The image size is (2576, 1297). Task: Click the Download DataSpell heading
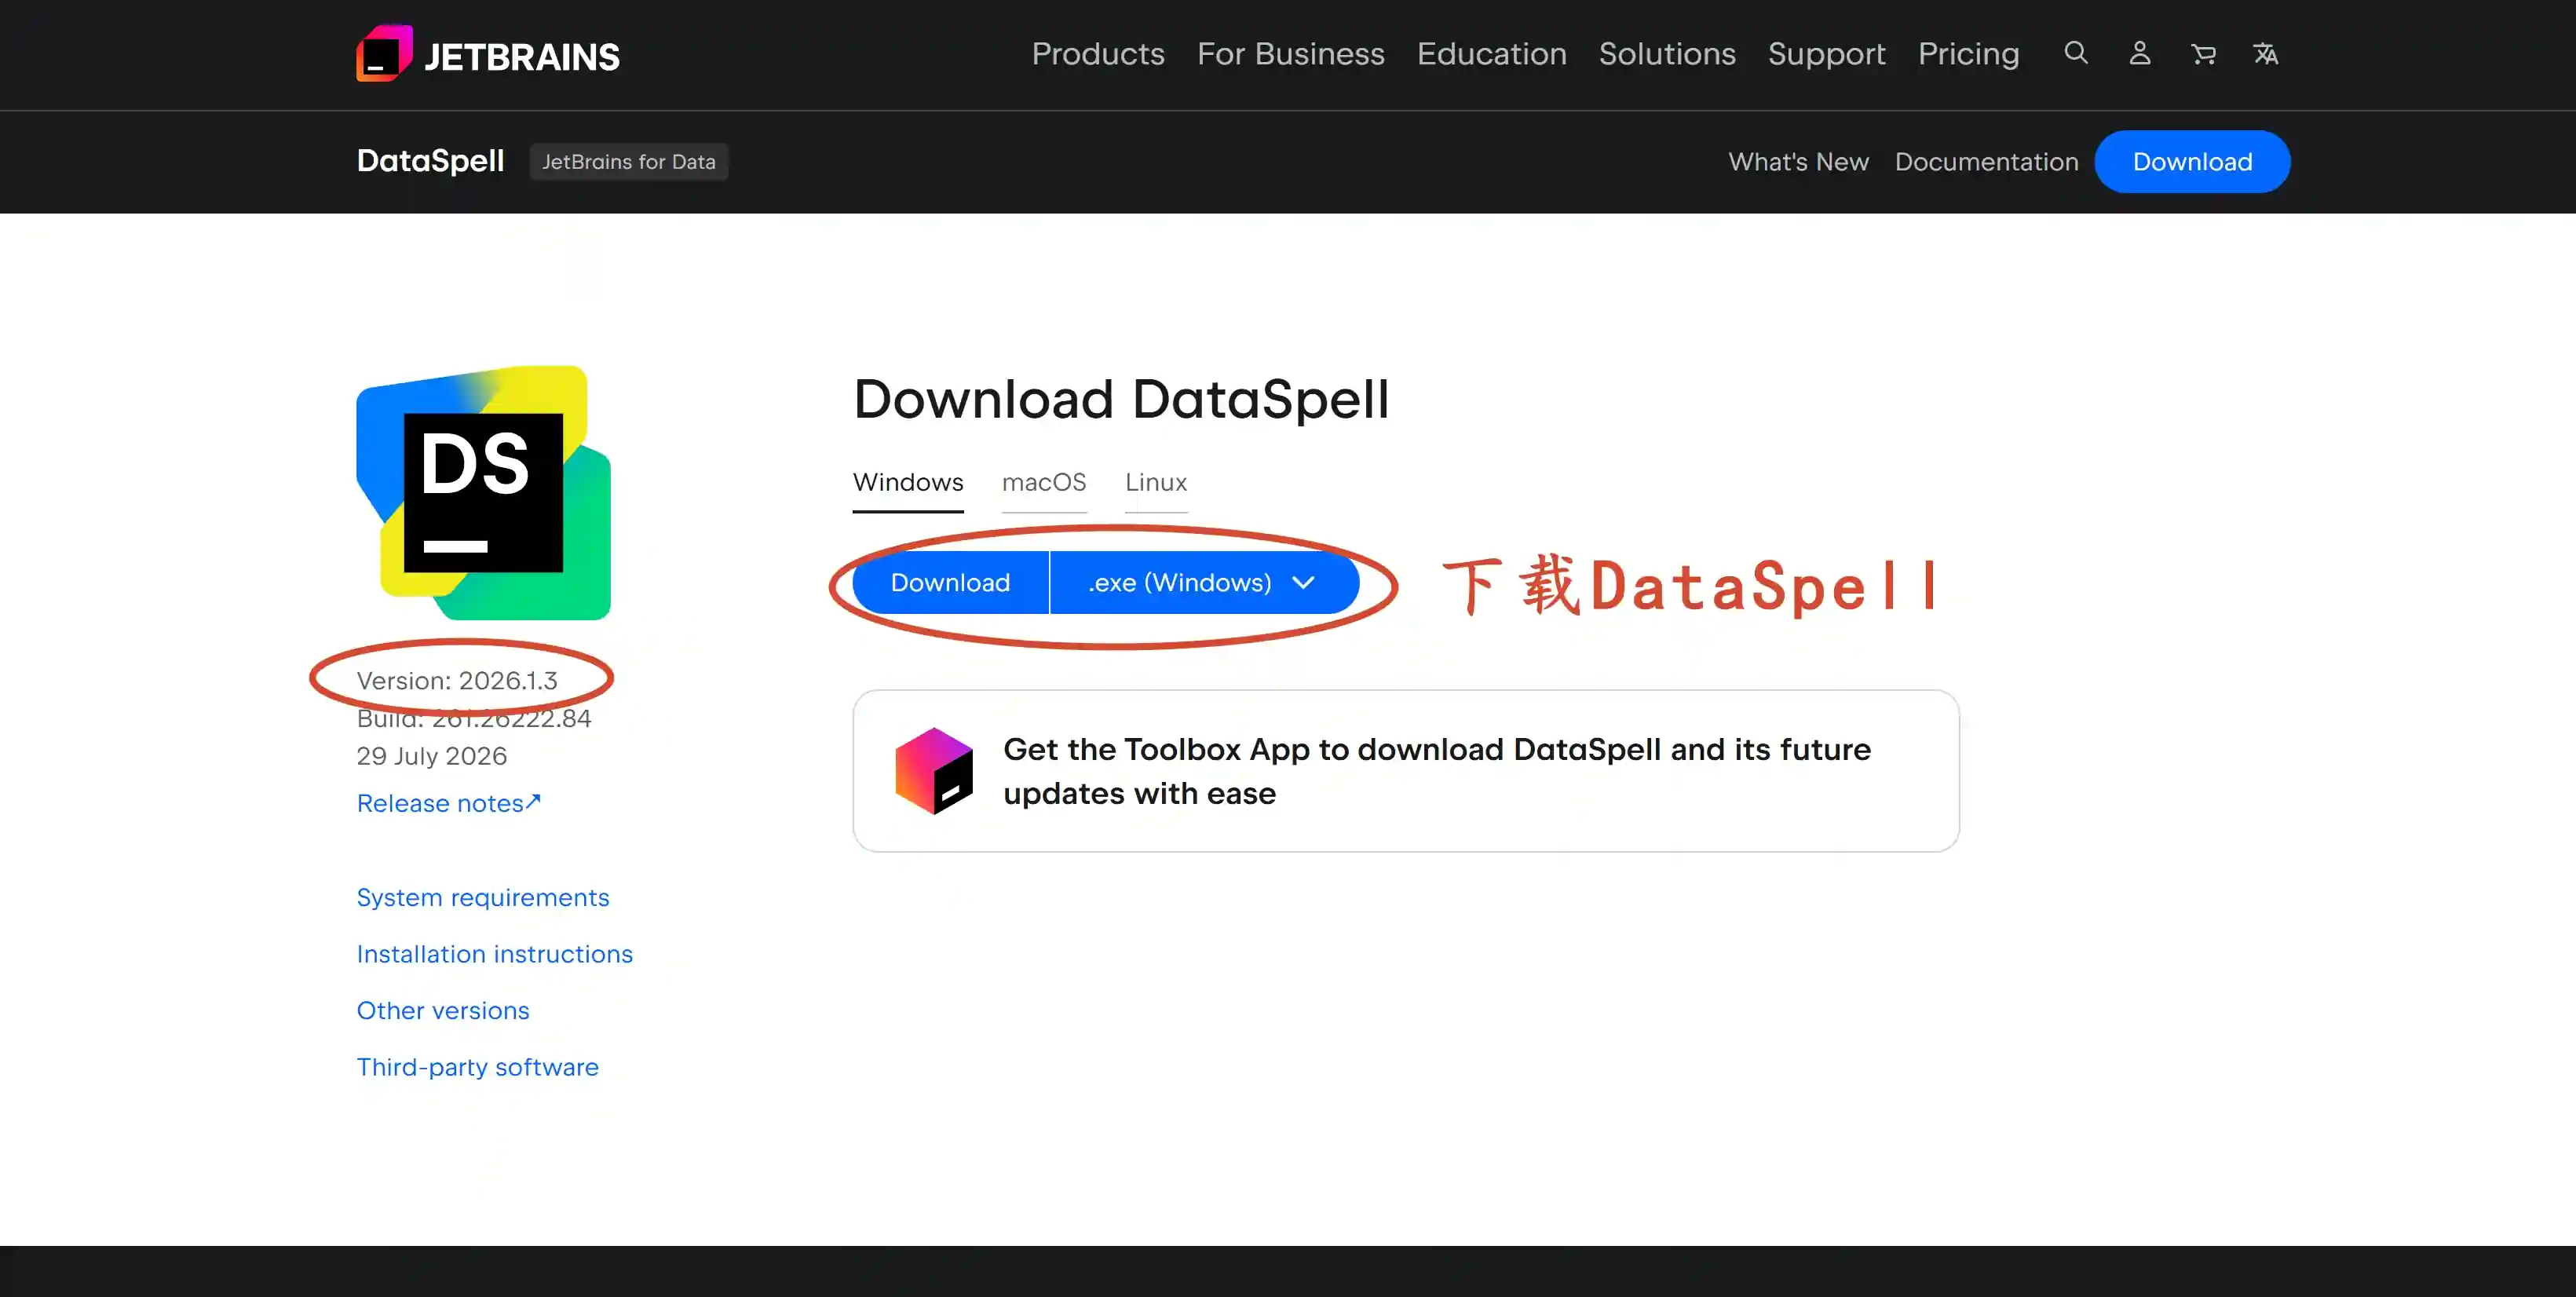[1121, 399]
